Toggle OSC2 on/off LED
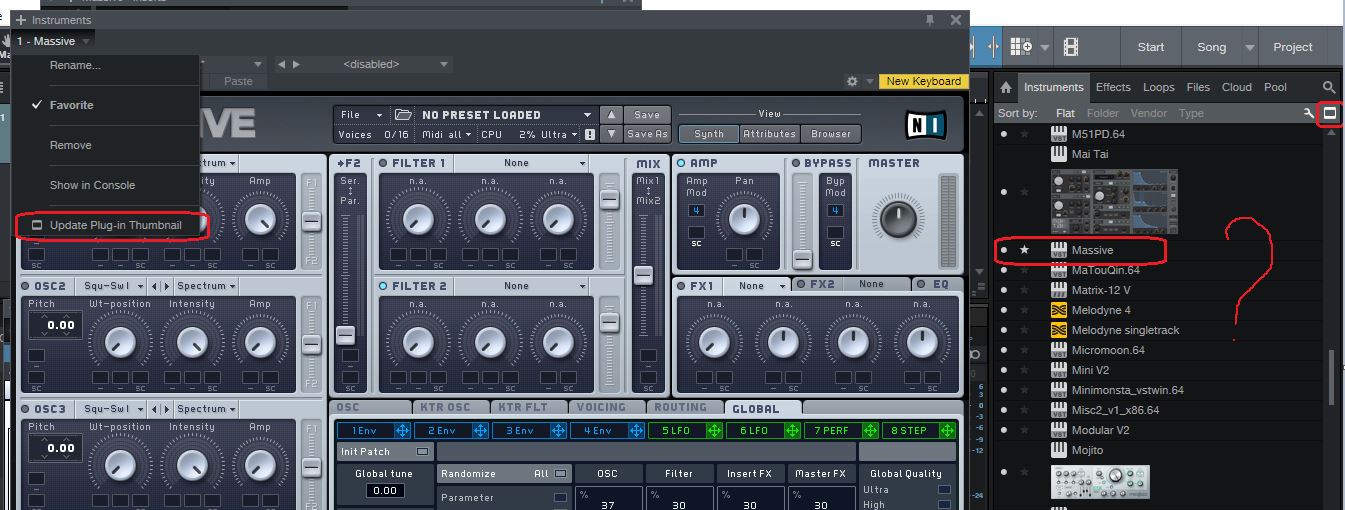This screenshot has width=1345, height=510. [26, 286]
